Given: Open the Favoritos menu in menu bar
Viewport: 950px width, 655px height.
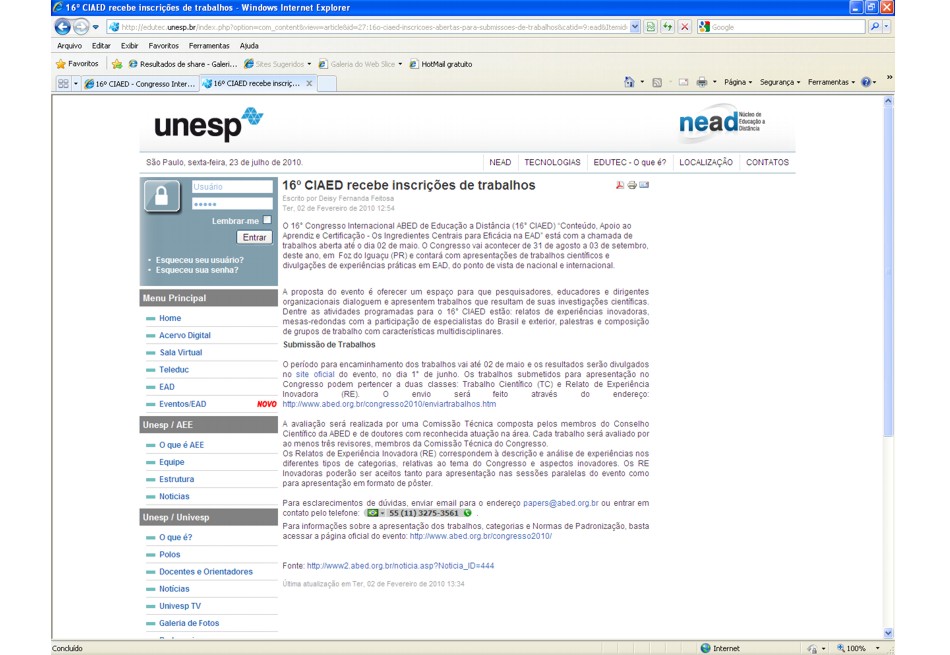Looking at the screenshot, I should (x=164, y=45).
